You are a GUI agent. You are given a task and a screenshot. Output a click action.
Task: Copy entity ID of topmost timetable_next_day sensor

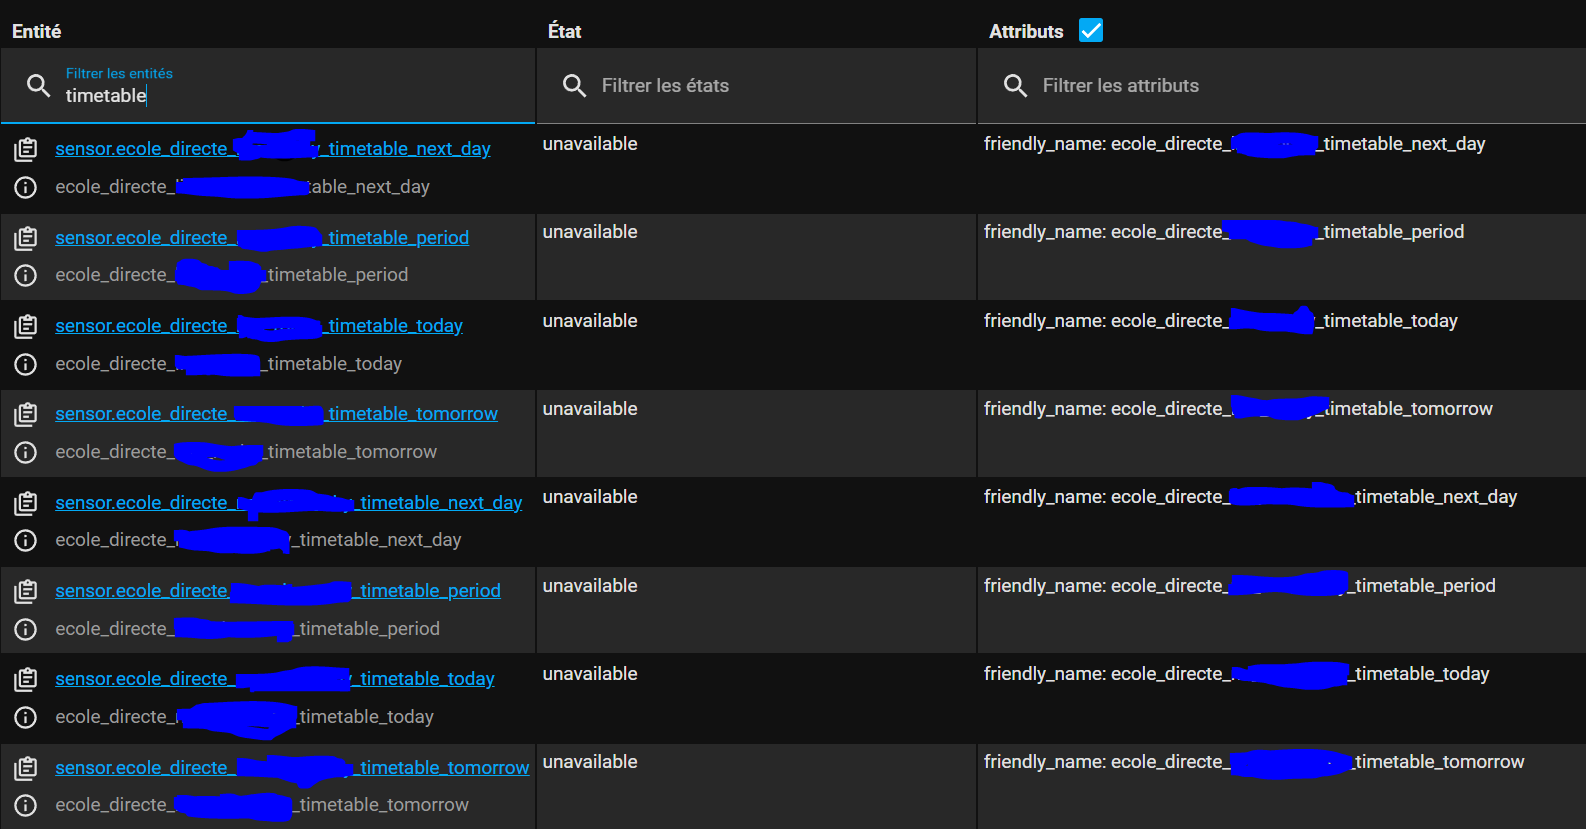(x=26, y=150)
